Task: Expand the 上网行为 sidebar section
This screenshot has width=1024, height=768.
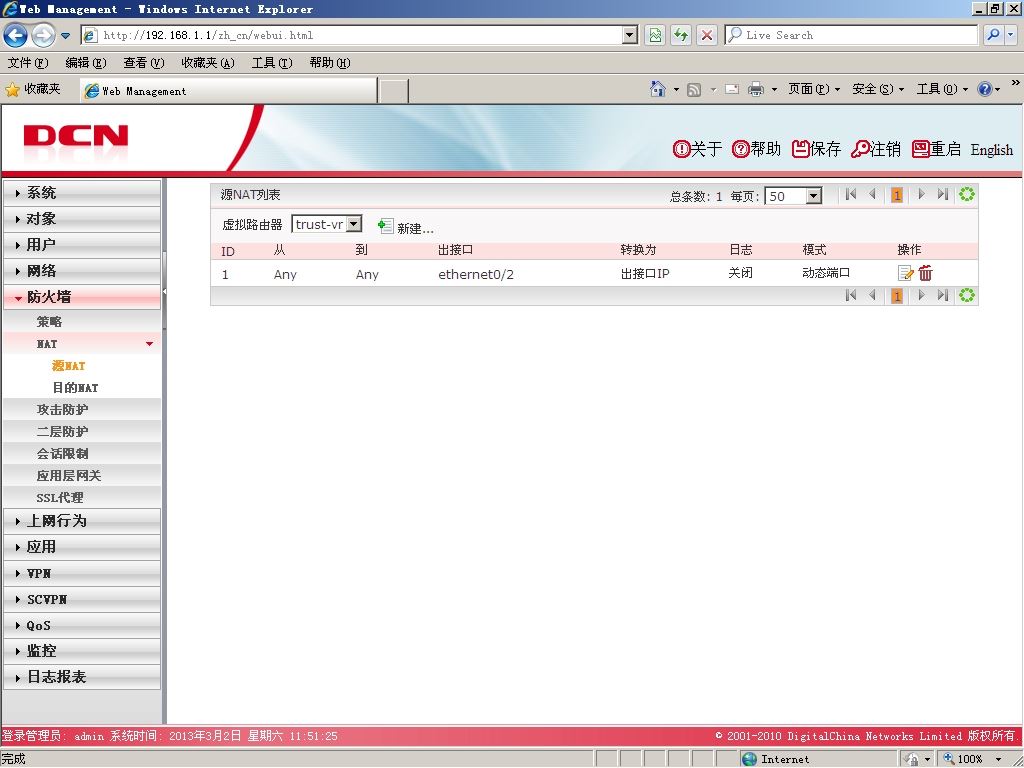Action: (82, 521)
